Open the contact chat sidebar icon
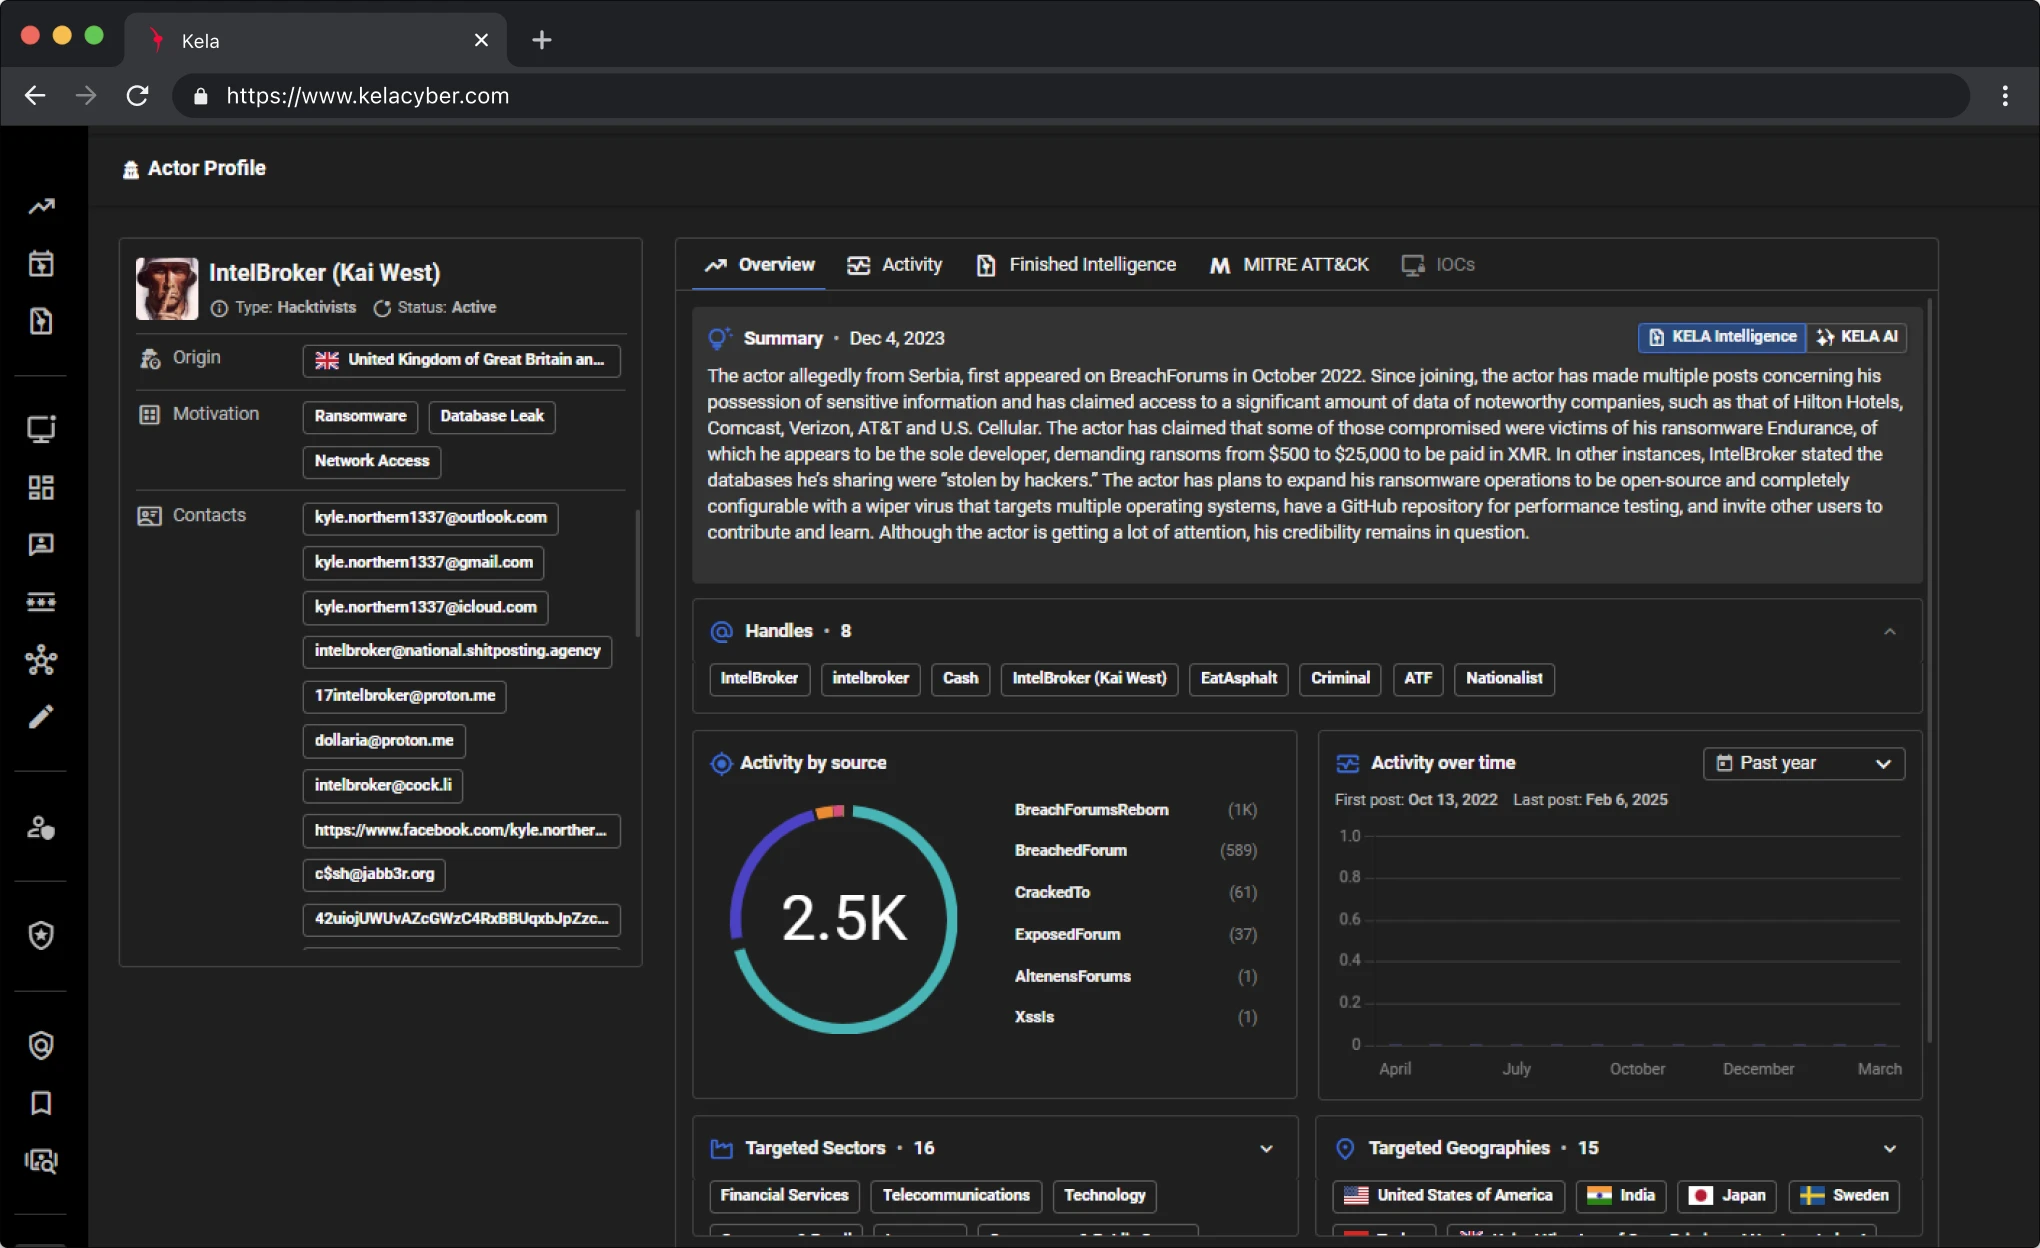 pos(41,544)
